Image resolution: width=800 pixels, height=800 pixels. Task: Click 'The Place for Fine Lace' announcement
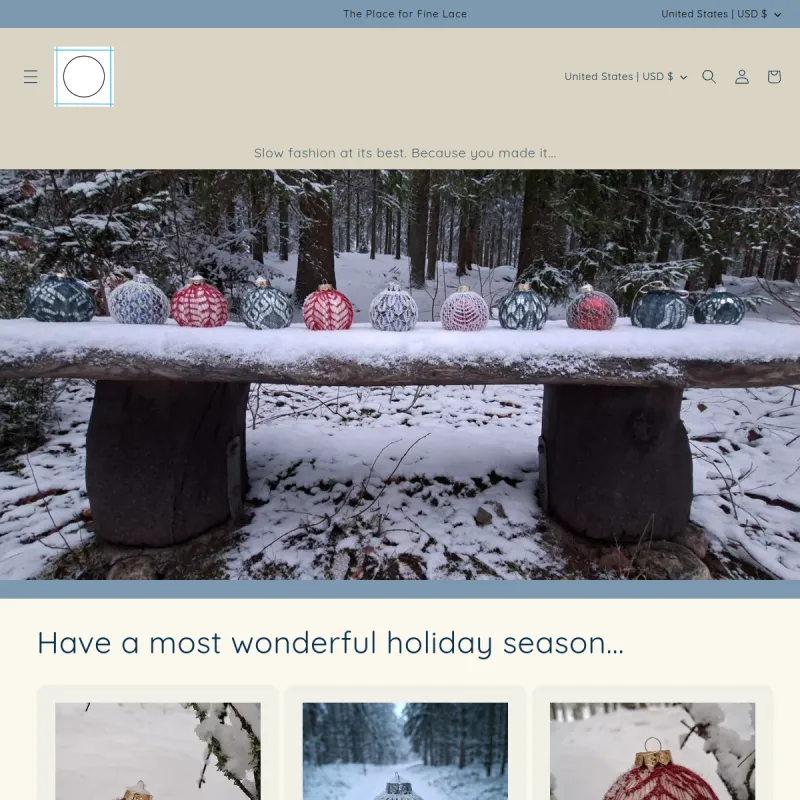(405, 14)
